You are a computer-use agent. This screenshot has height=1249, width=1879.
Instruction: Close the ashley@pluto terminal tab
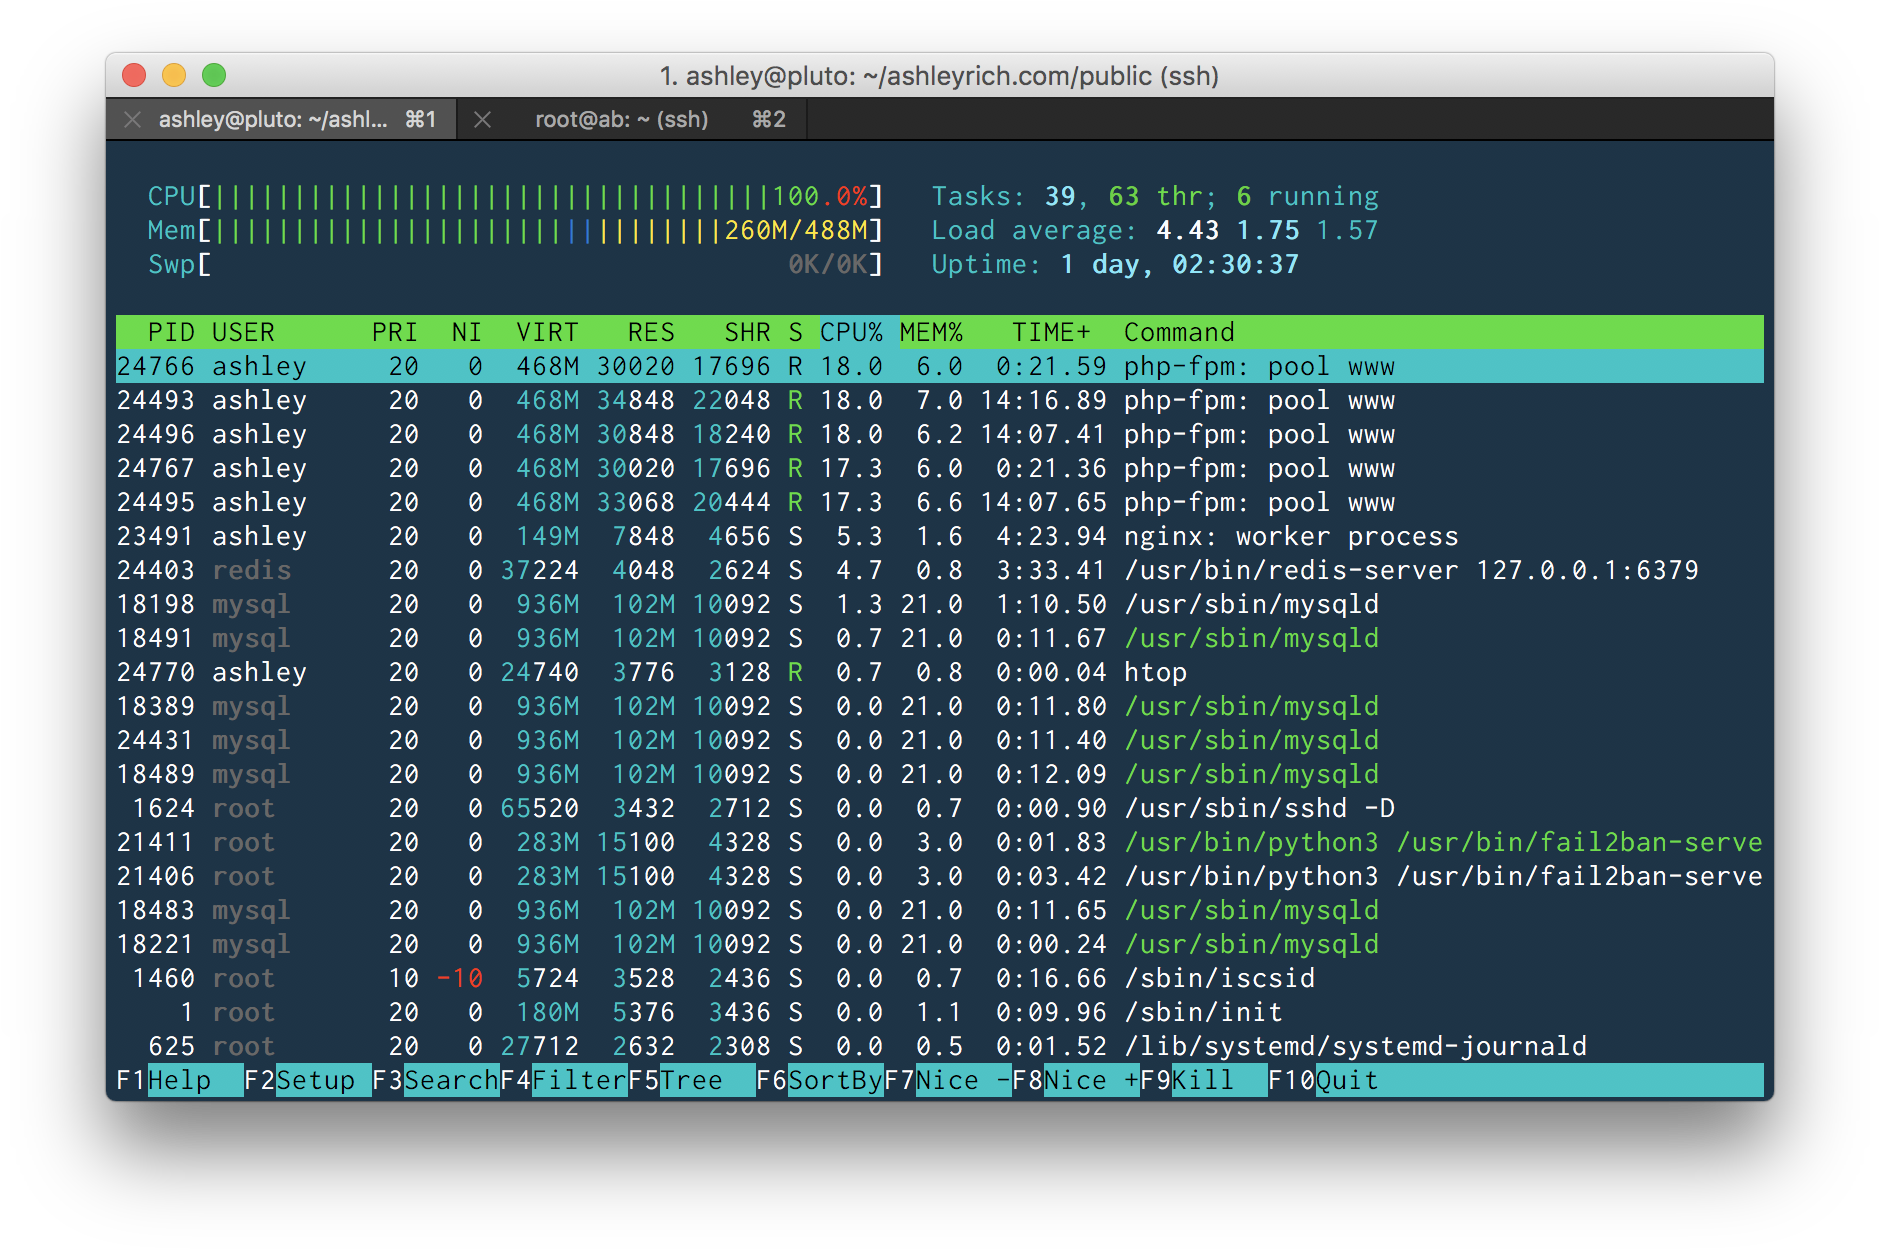(x=132, y=120)
